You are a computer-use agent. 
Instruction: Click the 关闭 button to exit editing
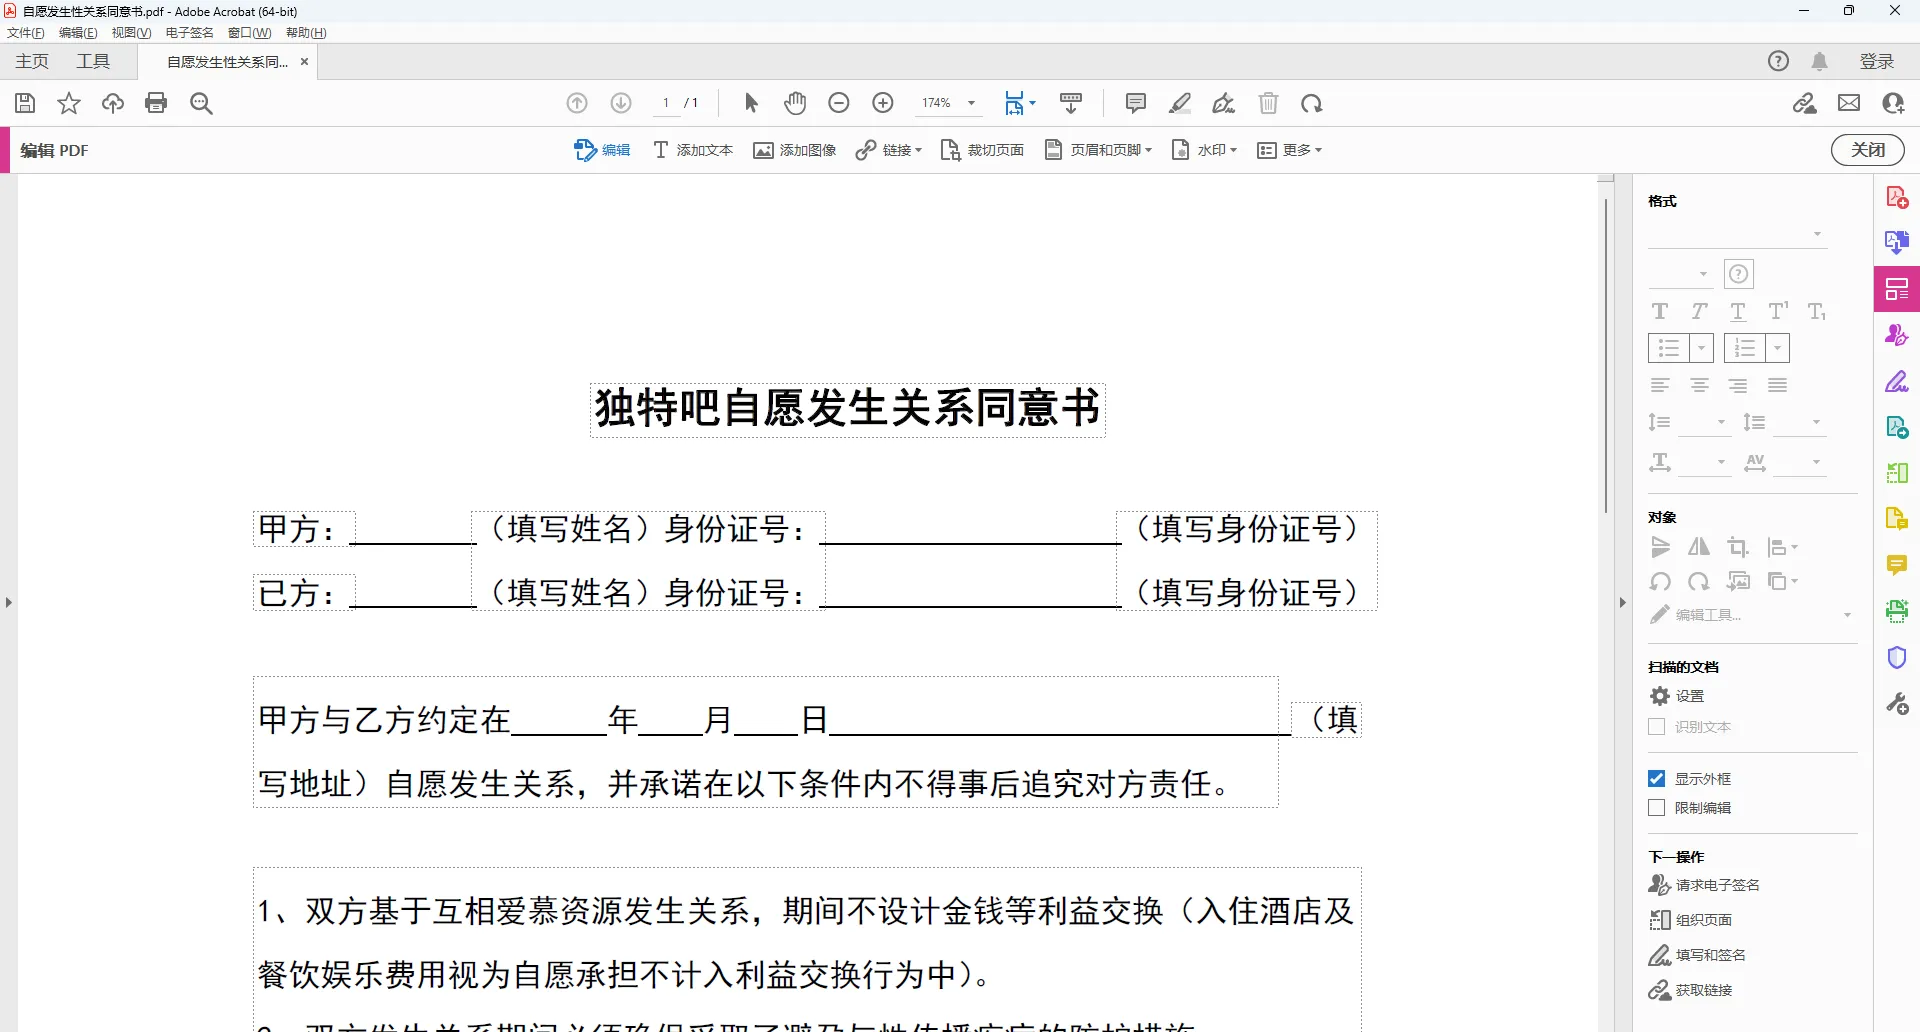click(1868, 150)
